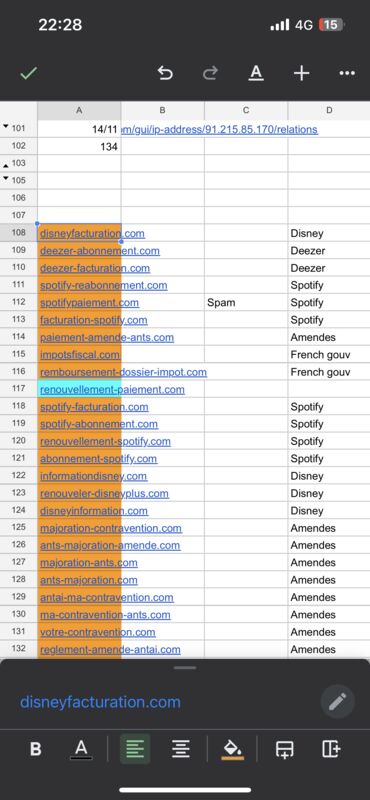Select column D header

[x=329, y=110]
